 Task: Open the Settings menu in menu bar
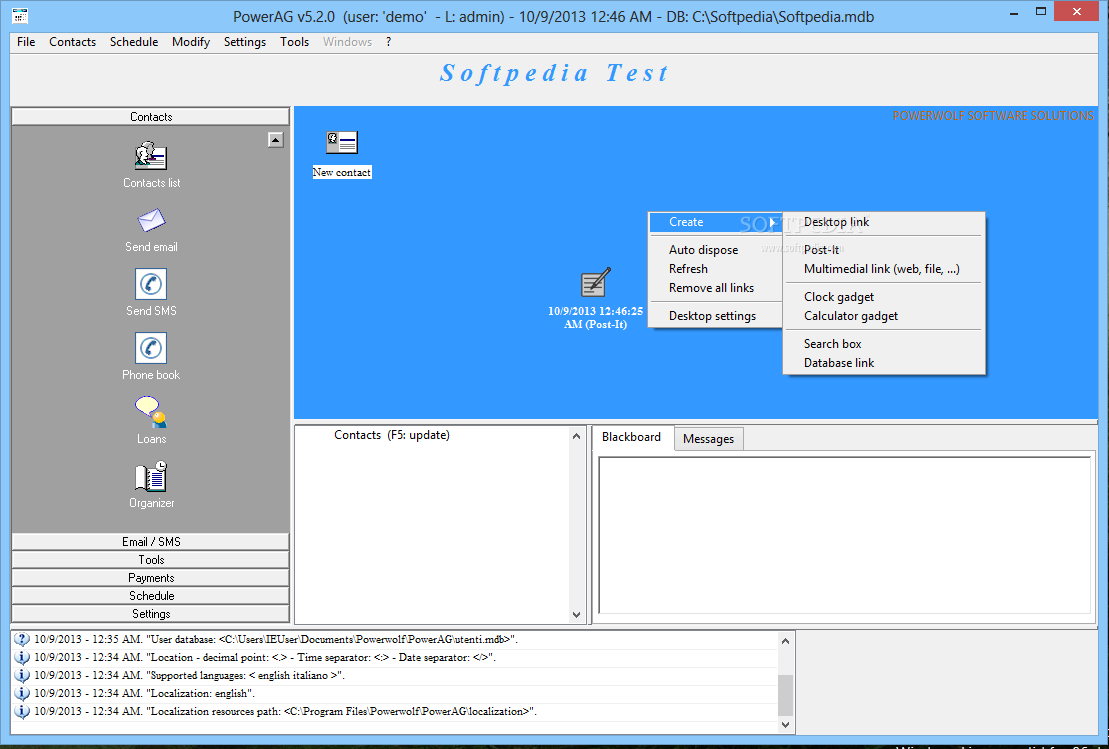245,42
